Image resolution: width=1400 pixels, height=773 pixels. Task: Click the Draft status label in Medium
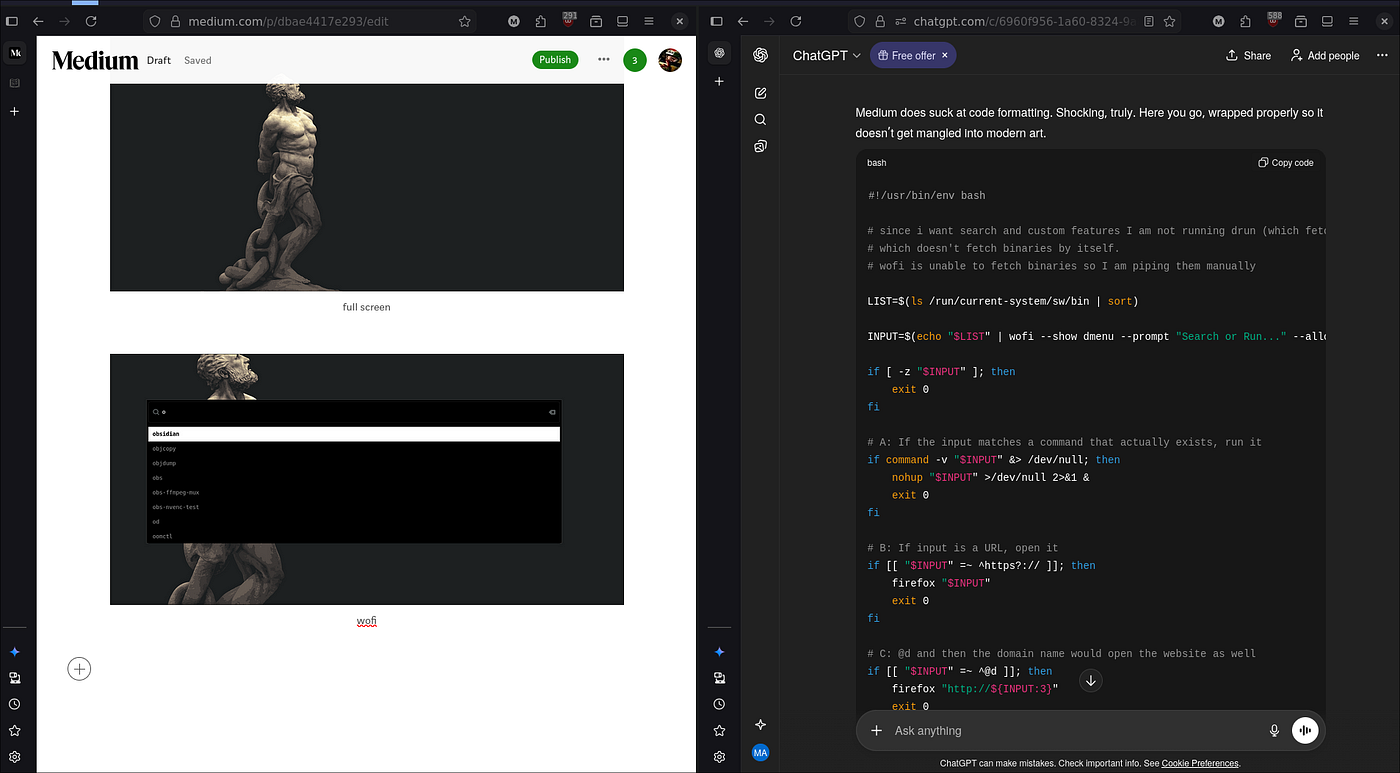coord(159,60)
